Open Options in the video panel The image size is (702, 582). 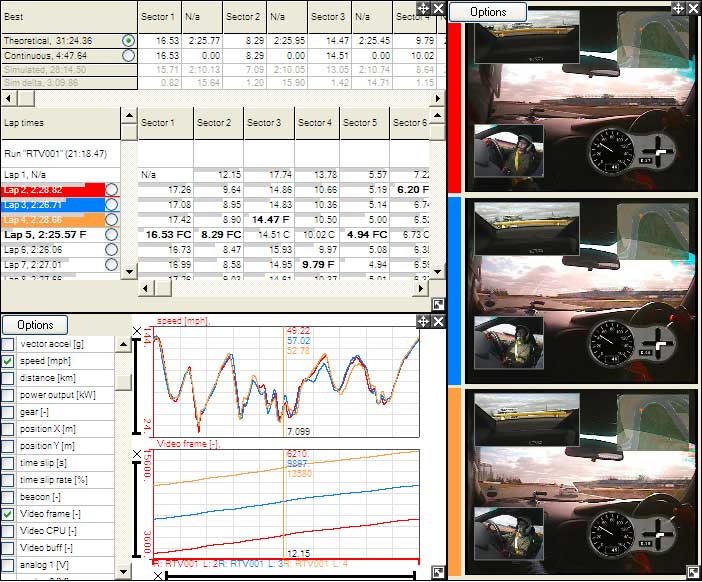[x=488, y=11]
